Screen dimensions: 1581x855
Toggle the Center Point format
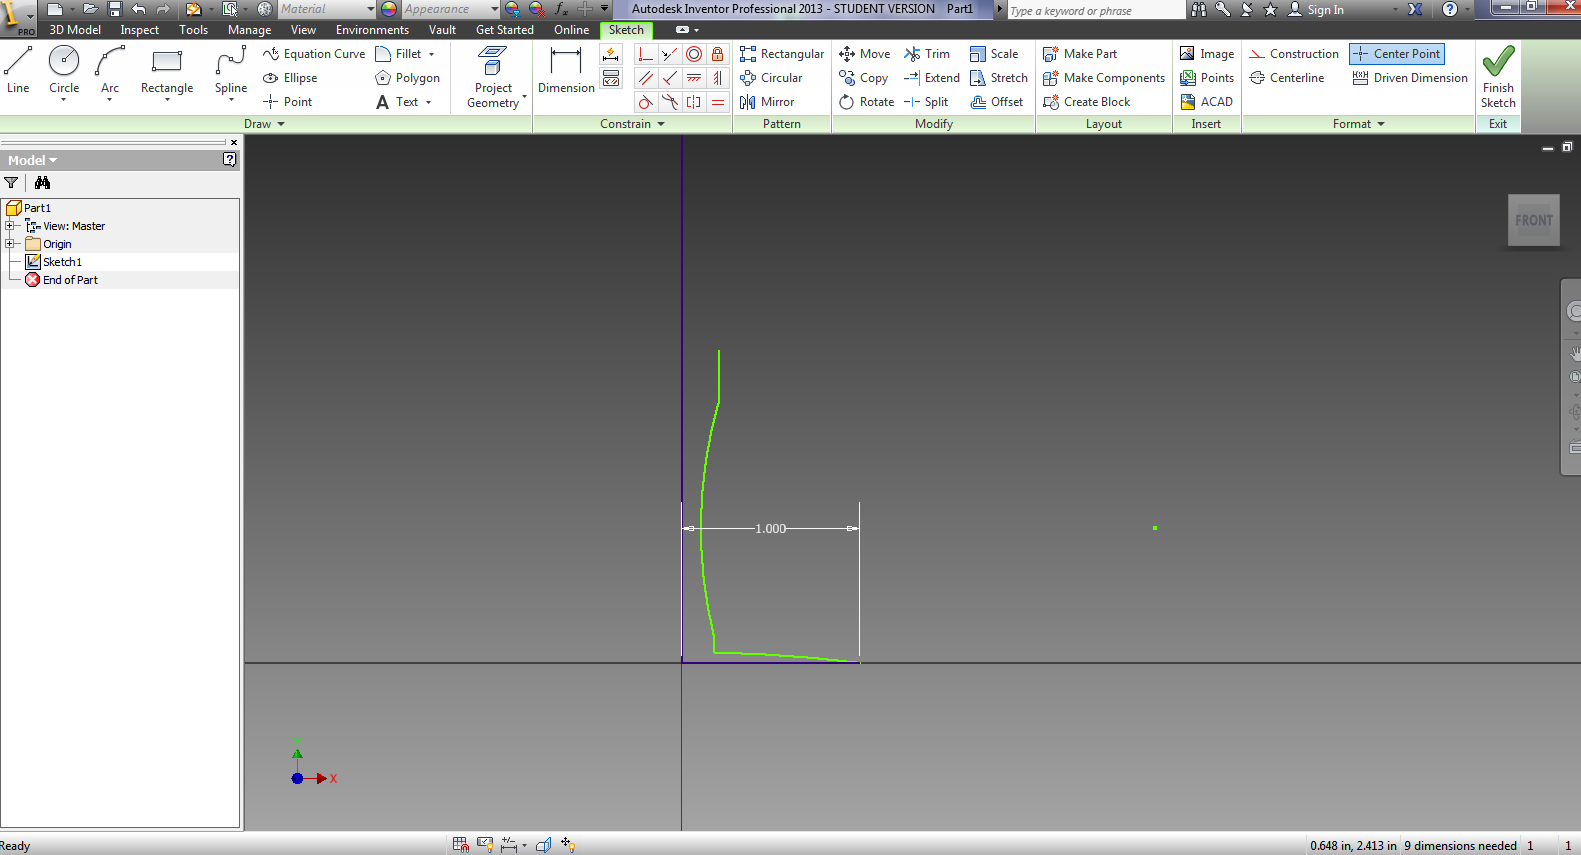(1397, 54)
